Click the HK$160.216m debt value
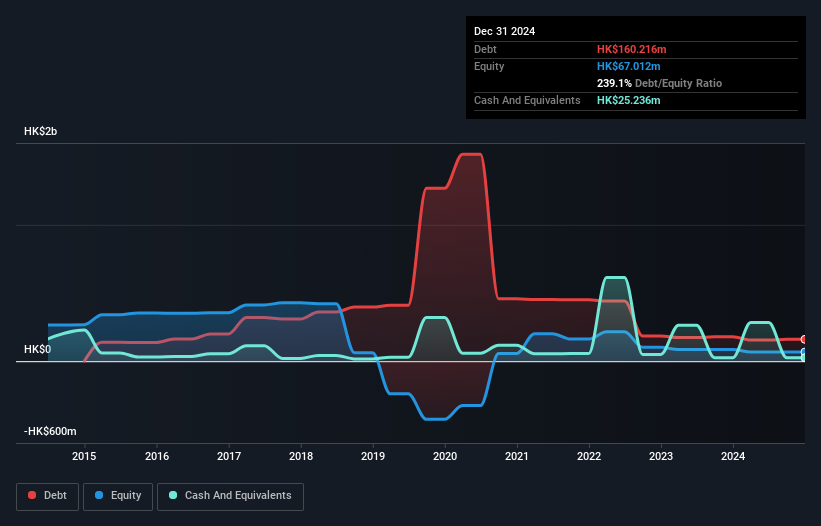 point(631,49)
